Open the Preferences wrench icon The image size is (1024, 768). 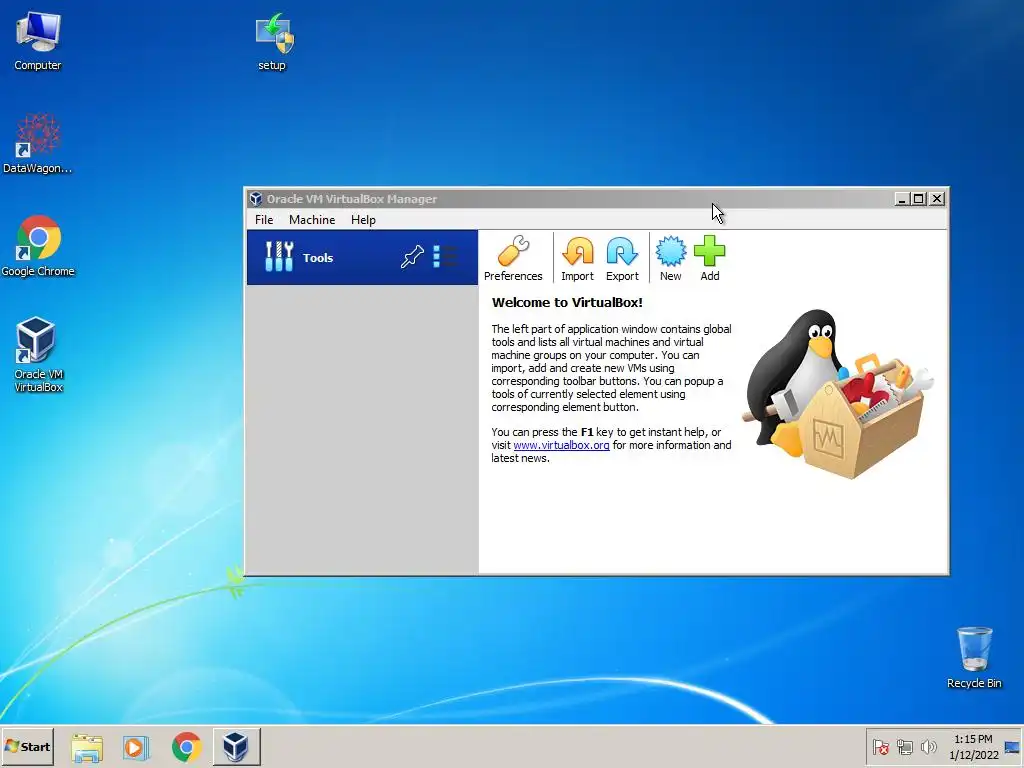tap(513, 258)
